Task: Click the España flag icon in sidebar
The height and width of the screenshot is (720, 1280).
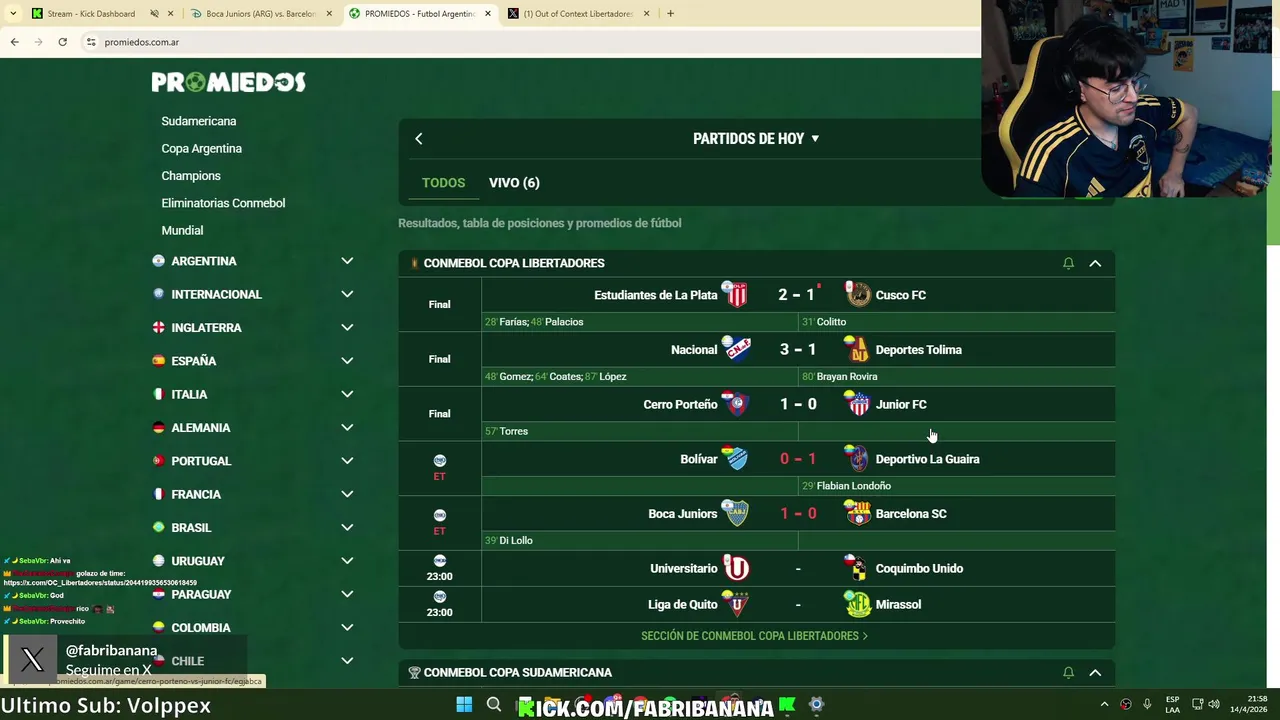Action: (x=158, y=361)
